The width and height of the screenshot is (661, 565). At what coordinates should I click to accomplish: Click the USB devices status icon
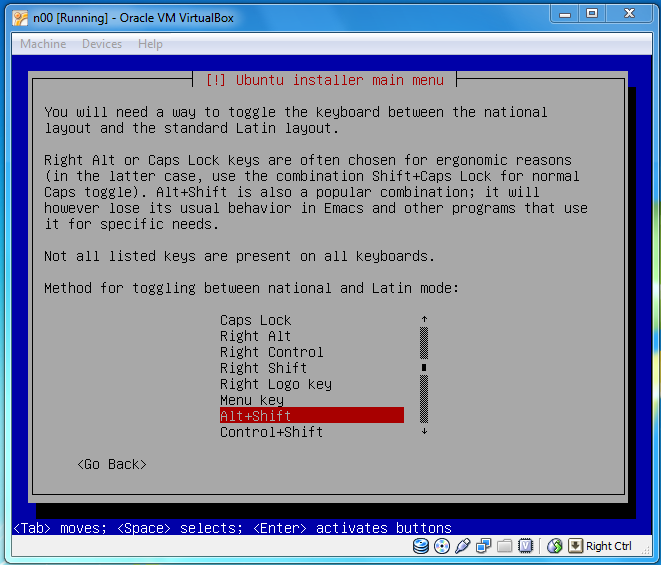[462, 546]
